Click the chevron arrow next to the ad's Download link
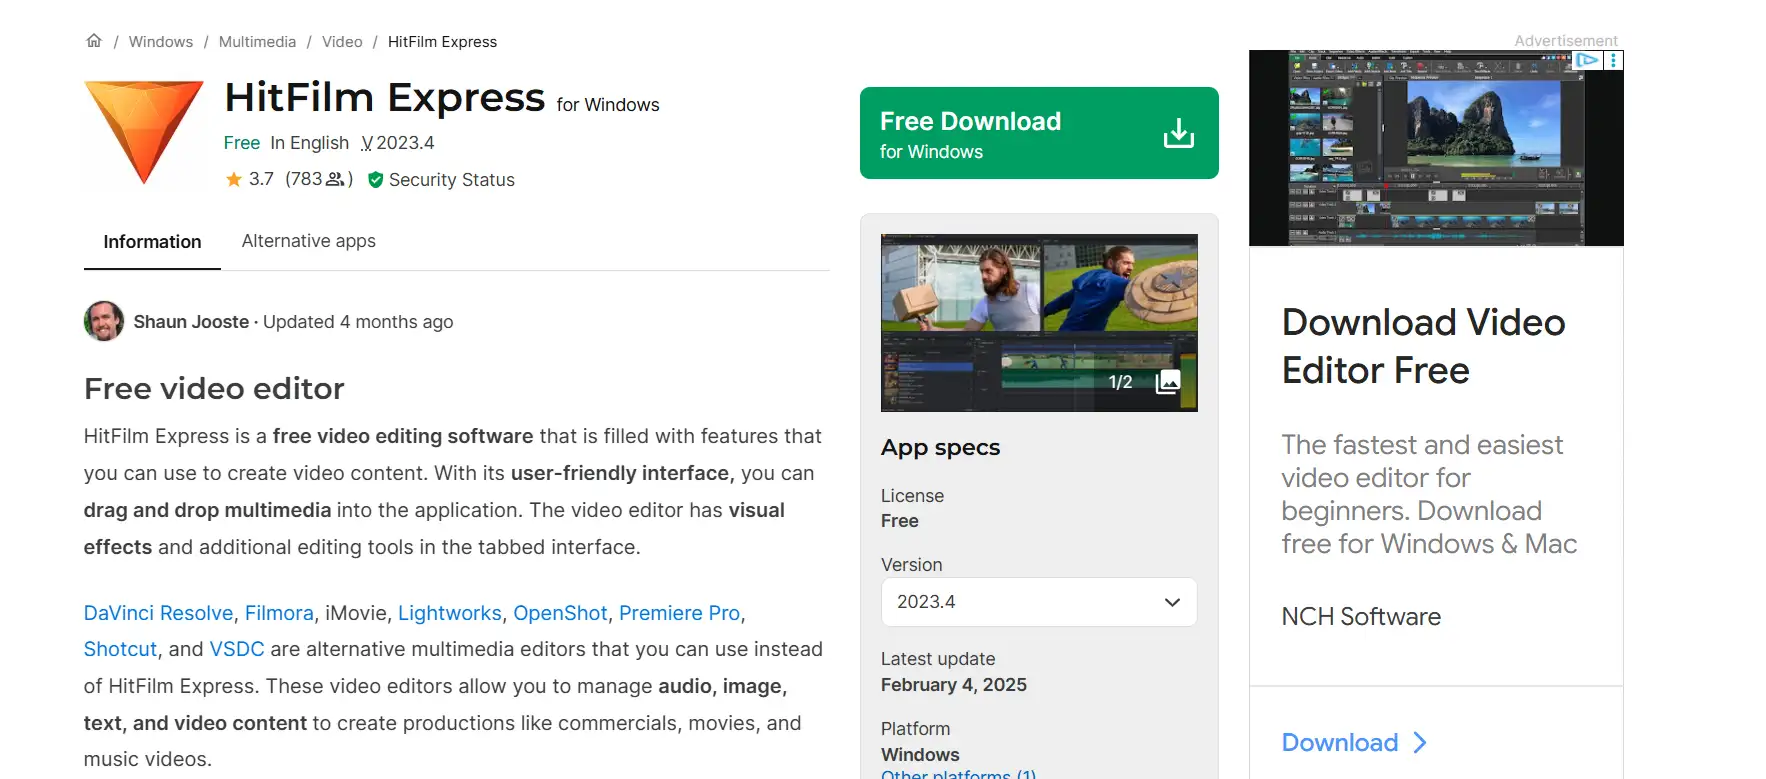The height and width of the screenshot is (779, 1766). coord(1420,743)
